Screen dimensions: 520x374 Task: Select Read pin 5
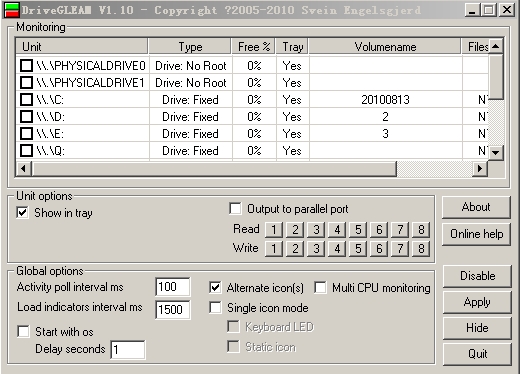click(x=358, y=230)
